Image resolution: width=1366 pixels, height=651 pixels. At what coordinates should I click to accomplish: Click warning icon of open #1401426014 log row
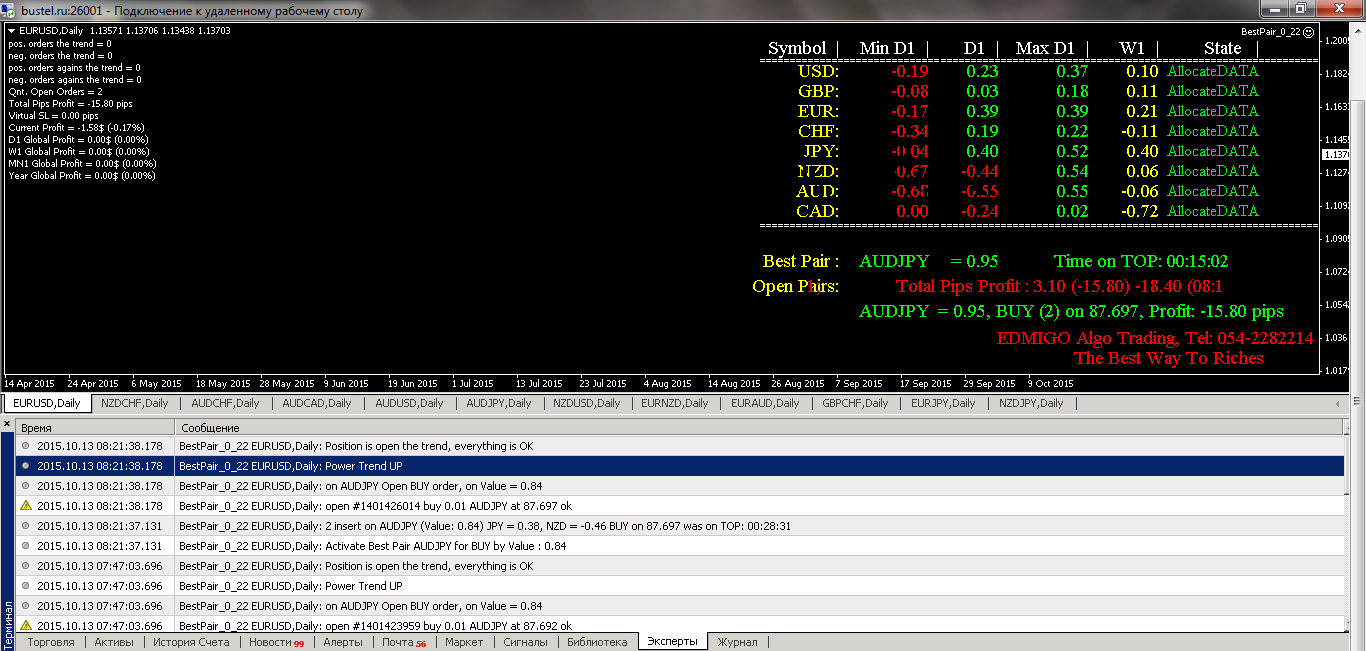pos(26,506)
